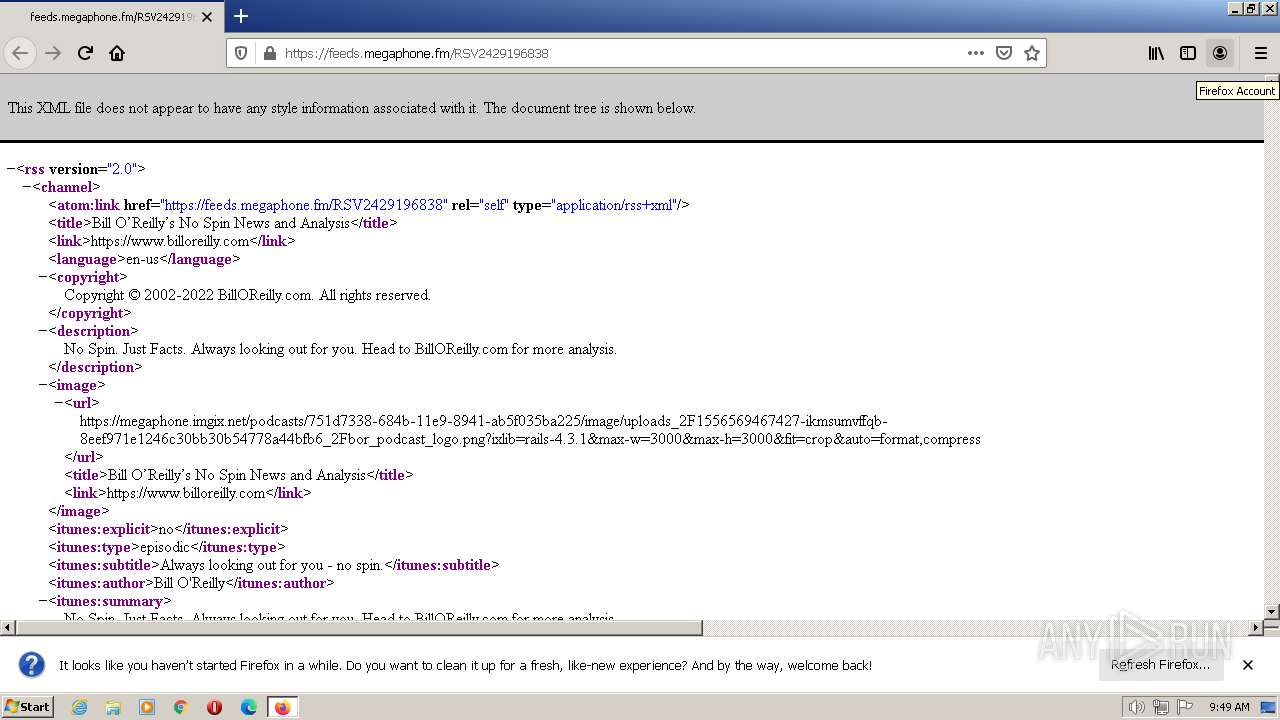The image size is (1280, 720).
Task: Open File Explorer from the taskbar
Action: click(x=113, y=707)
